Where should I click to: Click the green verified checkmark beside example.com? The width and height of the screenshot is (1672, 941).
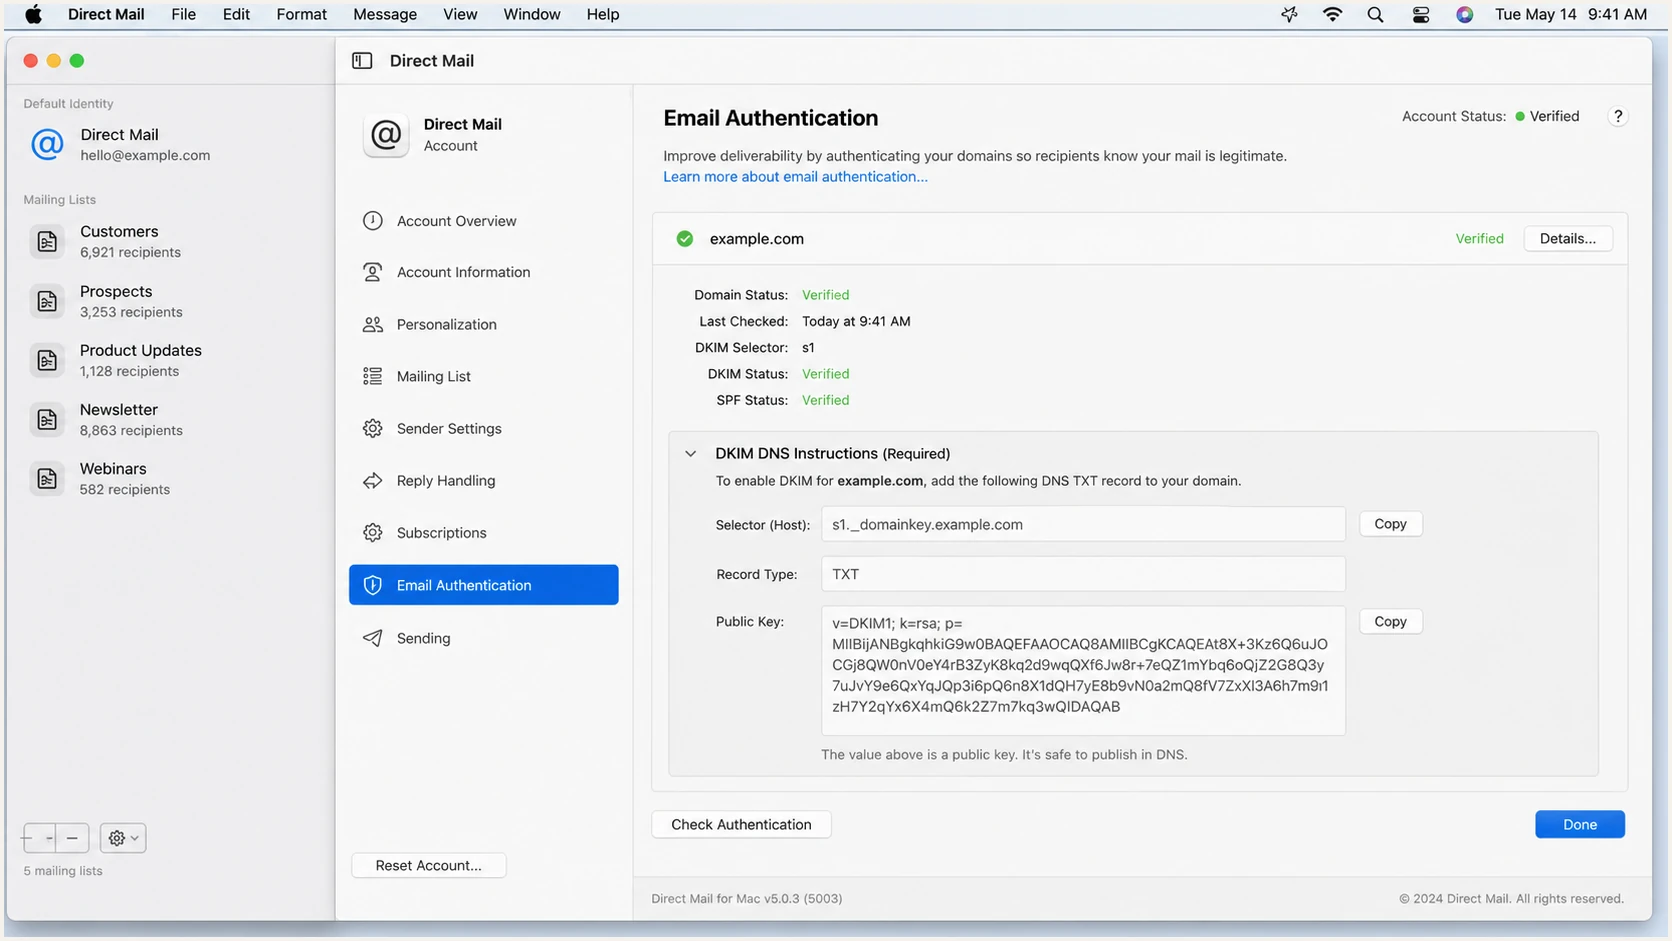click(x=685, y=238)
